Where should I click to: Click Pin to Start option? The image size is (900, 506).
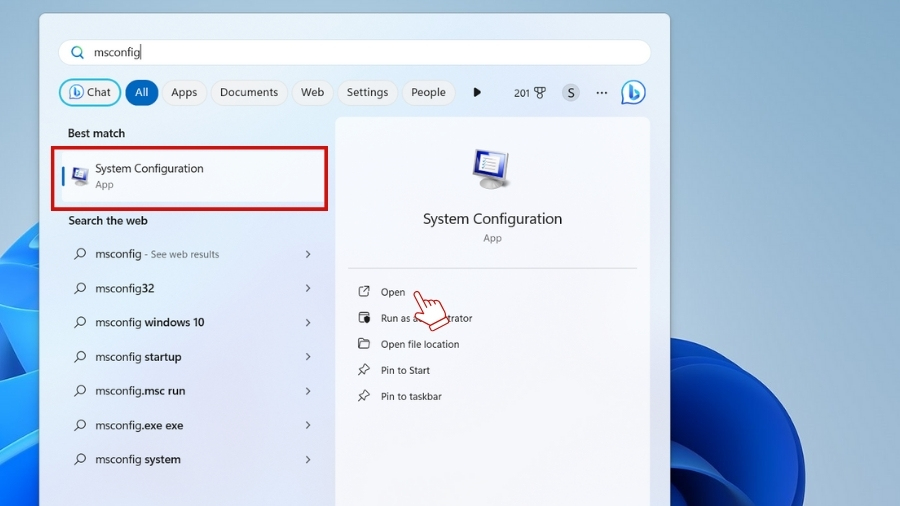405,370
